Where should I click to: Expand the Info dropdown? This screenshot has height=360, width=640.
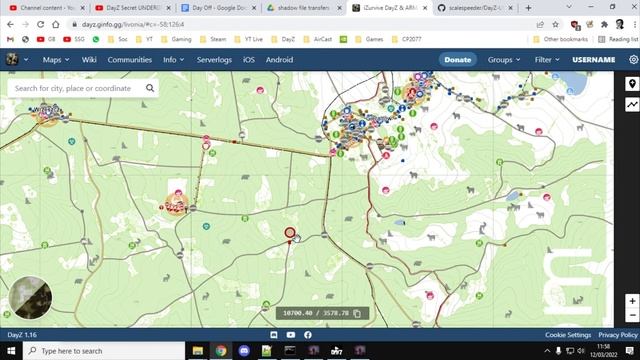(x=173, y=60)
